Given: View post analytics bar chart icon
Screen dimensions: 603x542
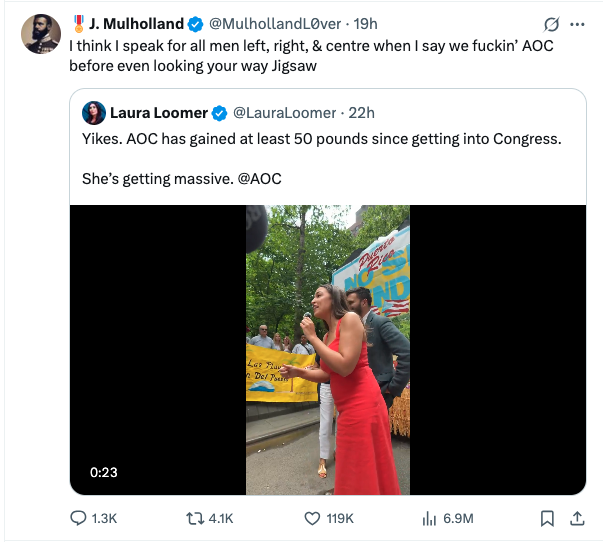Looking at the screenshot, I should (429, 519).
